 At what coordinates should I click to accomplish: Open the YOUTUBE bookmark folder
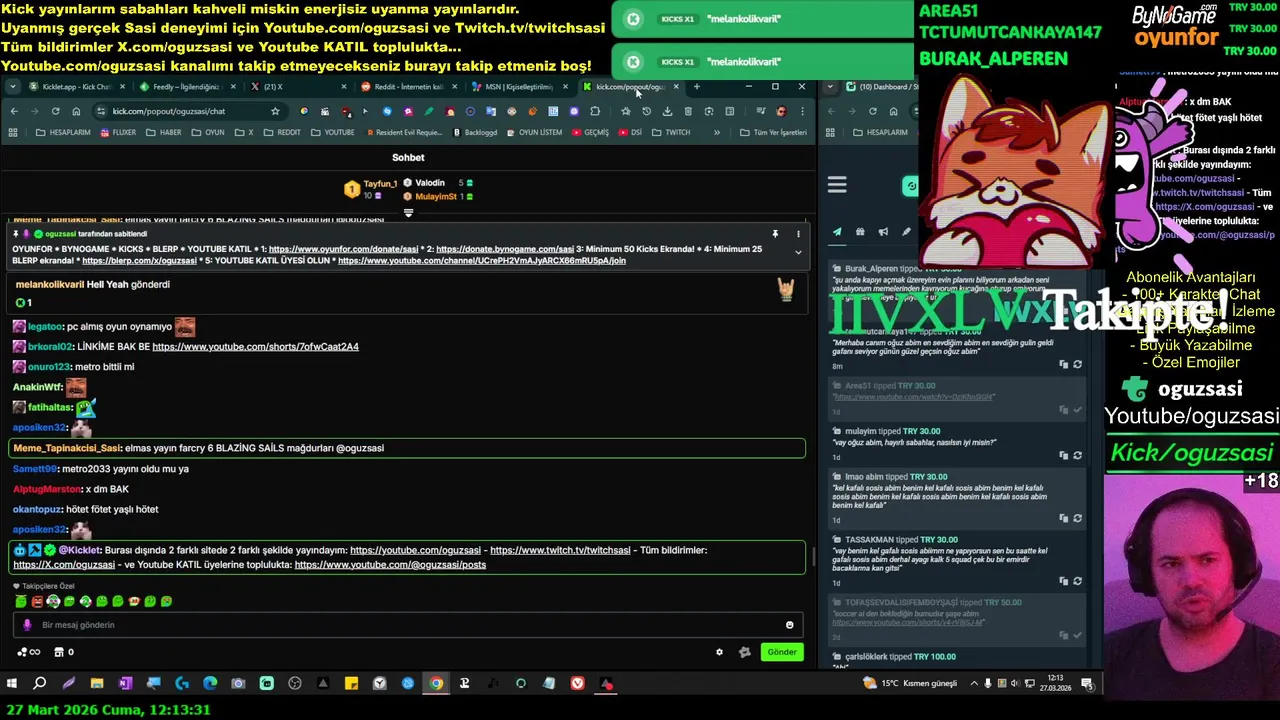coord(333,132)
